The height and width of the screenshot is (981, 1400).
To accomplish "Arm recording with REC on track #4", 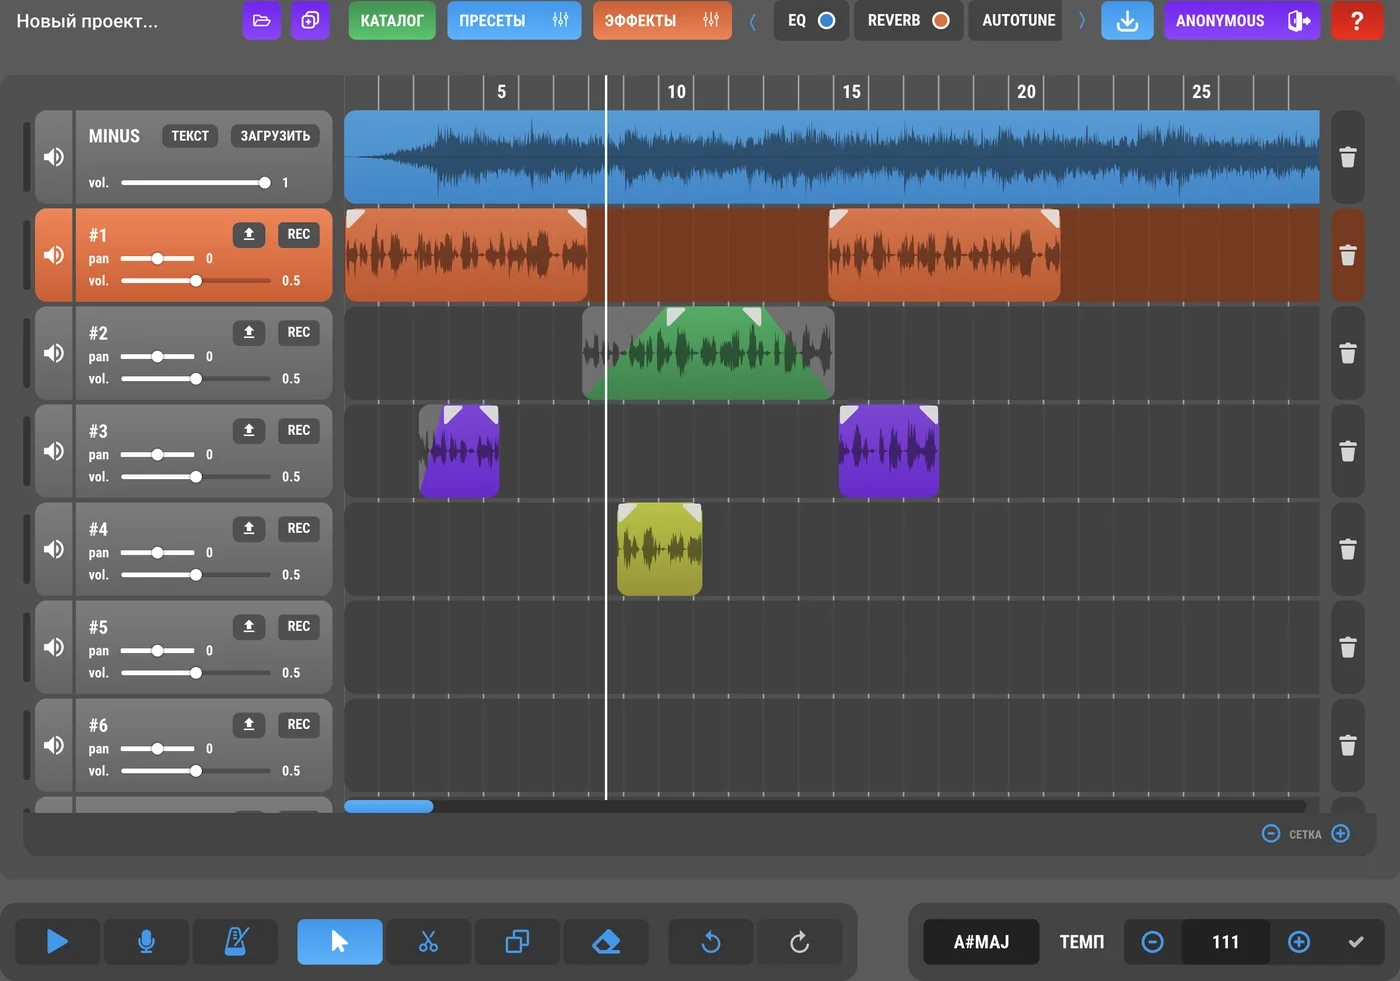I will [299, 528].
